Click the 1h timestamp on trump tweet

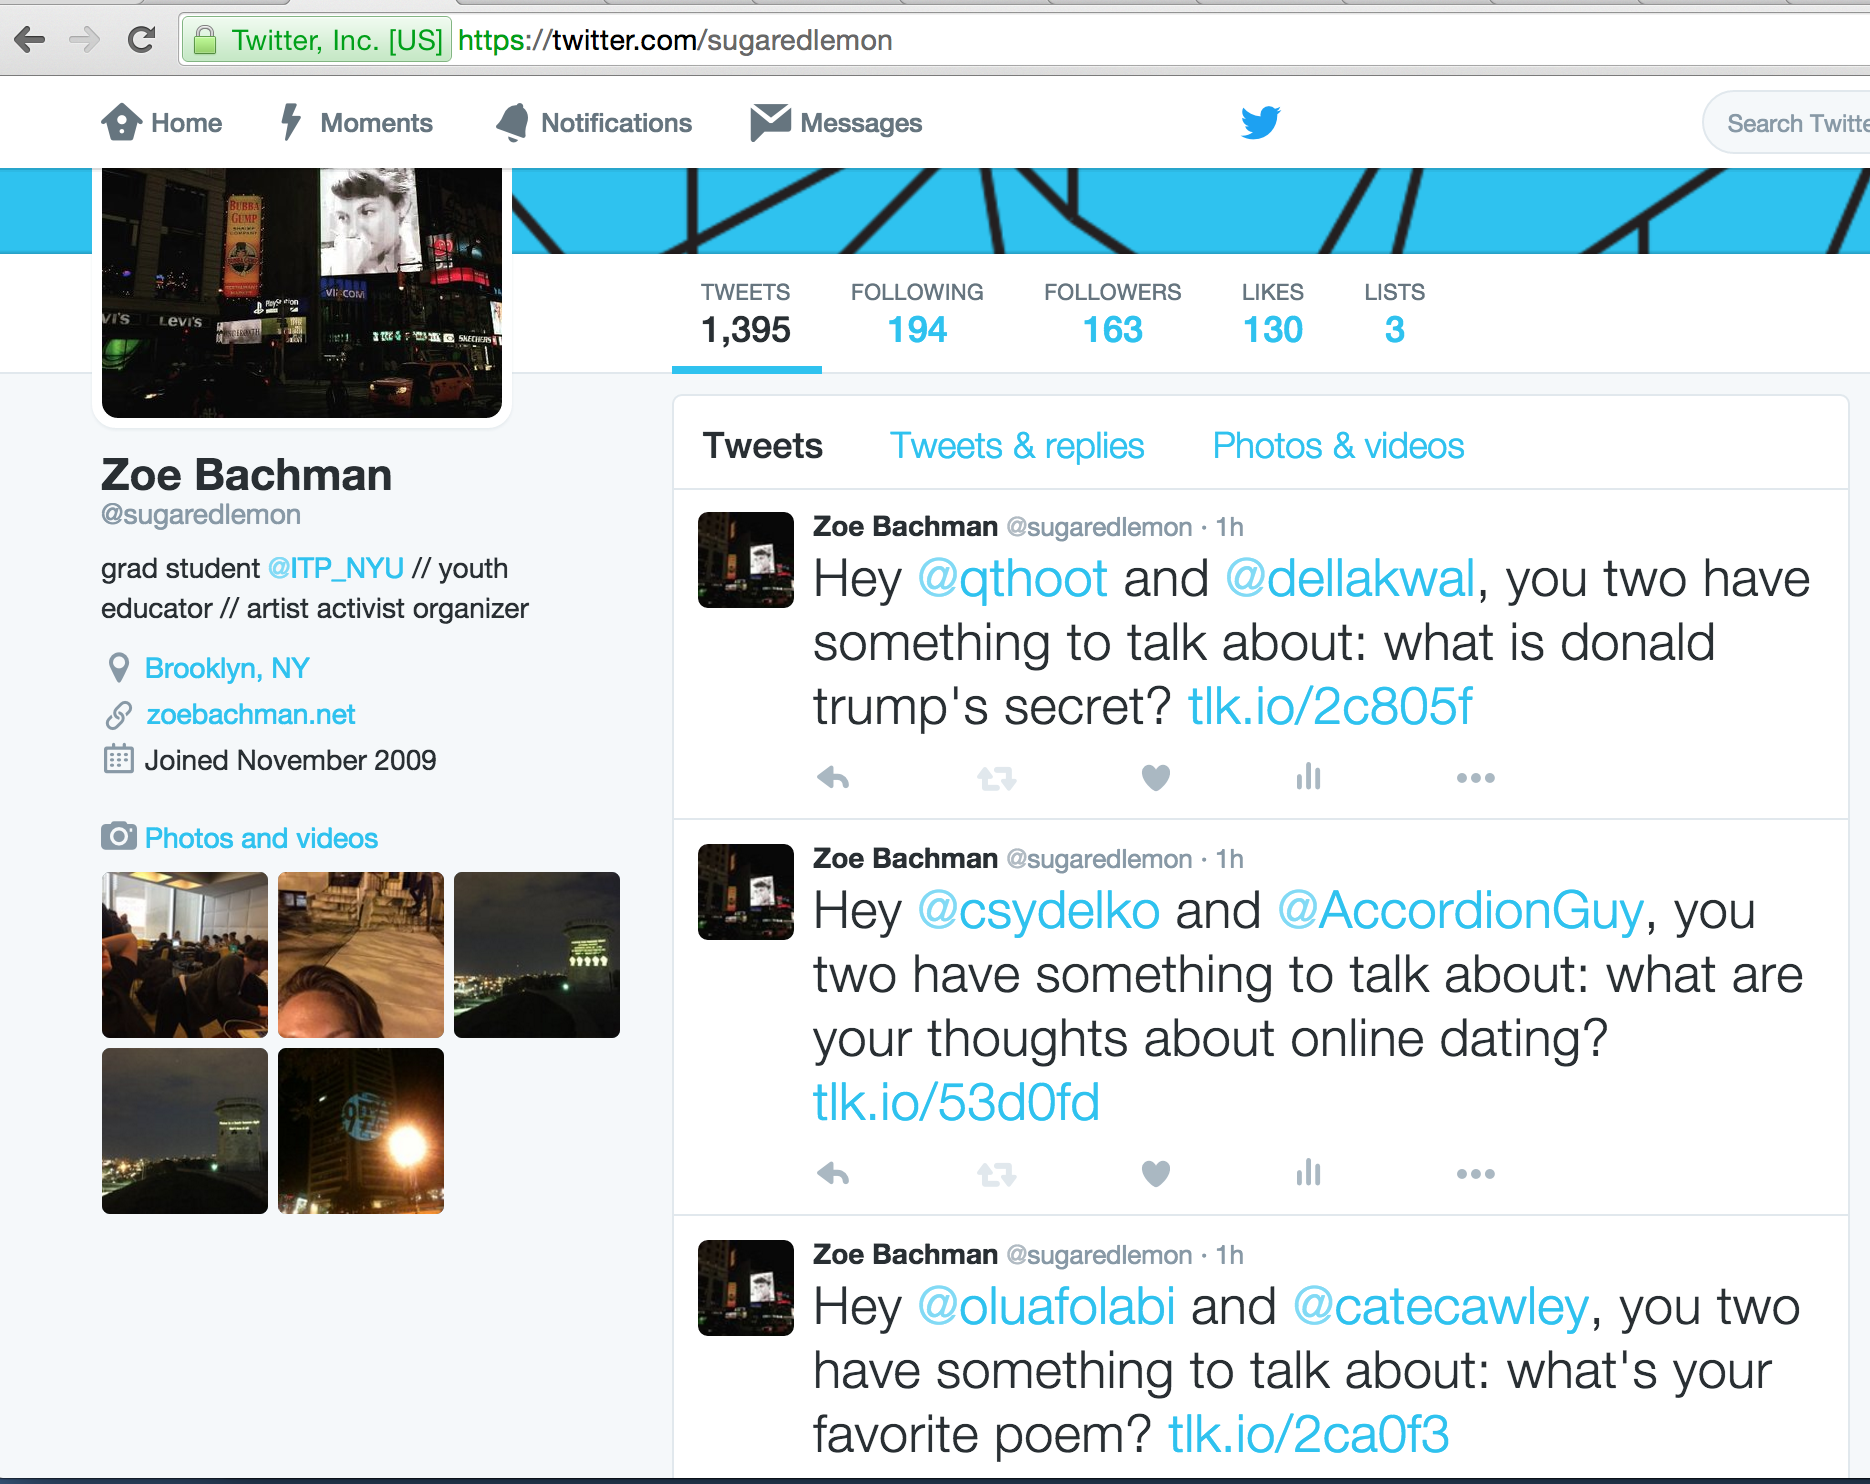tap(1230, 527)
